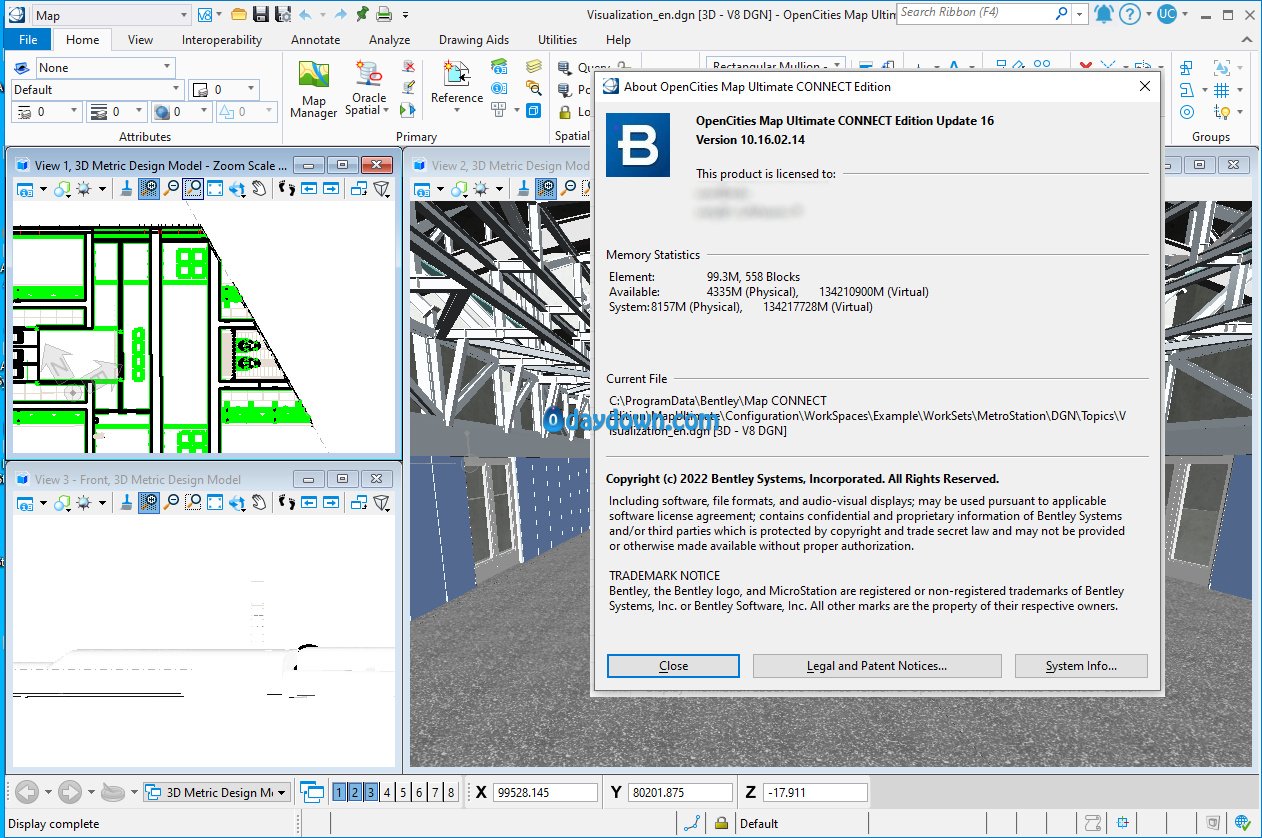Switch to the Interoperability tab
This screenshot has height=838, width=1262.
point(222,40)
